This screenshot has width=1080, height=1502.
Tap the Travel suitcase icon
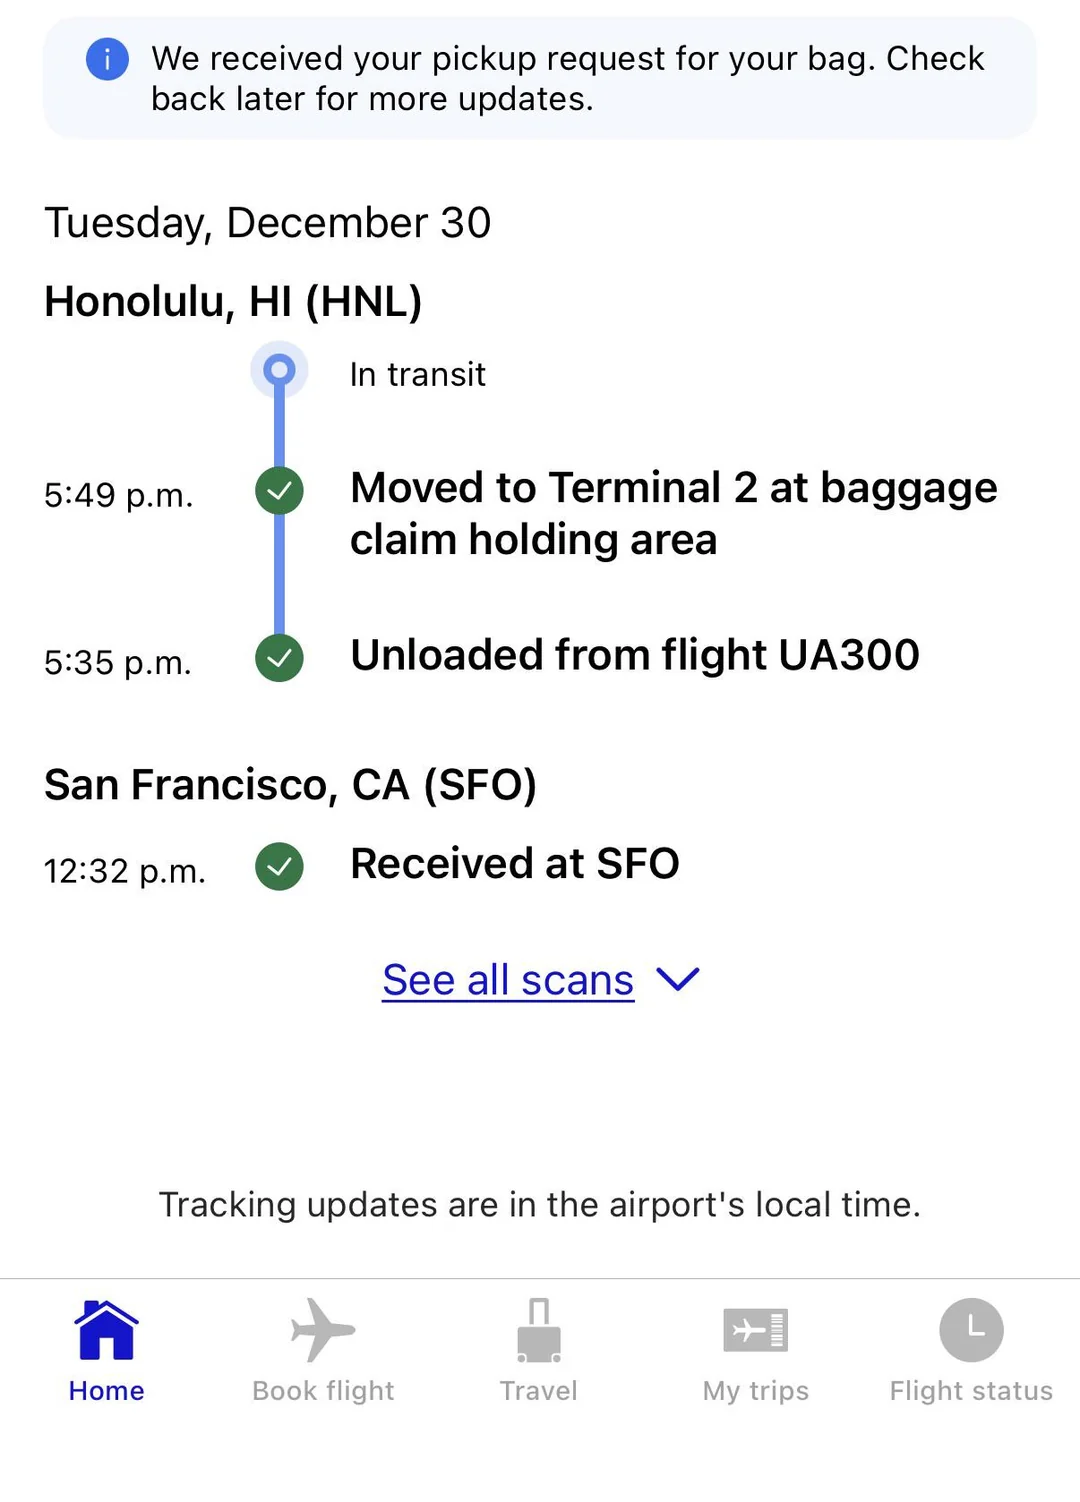539,1331
